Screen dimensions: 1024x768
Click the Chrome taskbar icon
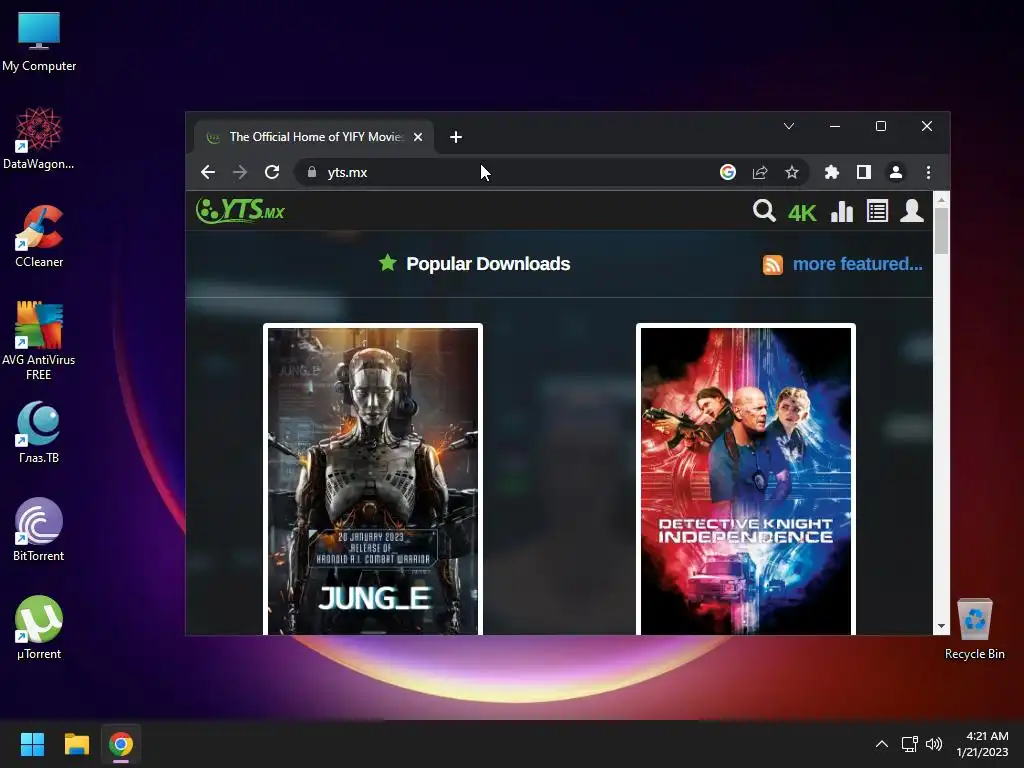point(121,744)
